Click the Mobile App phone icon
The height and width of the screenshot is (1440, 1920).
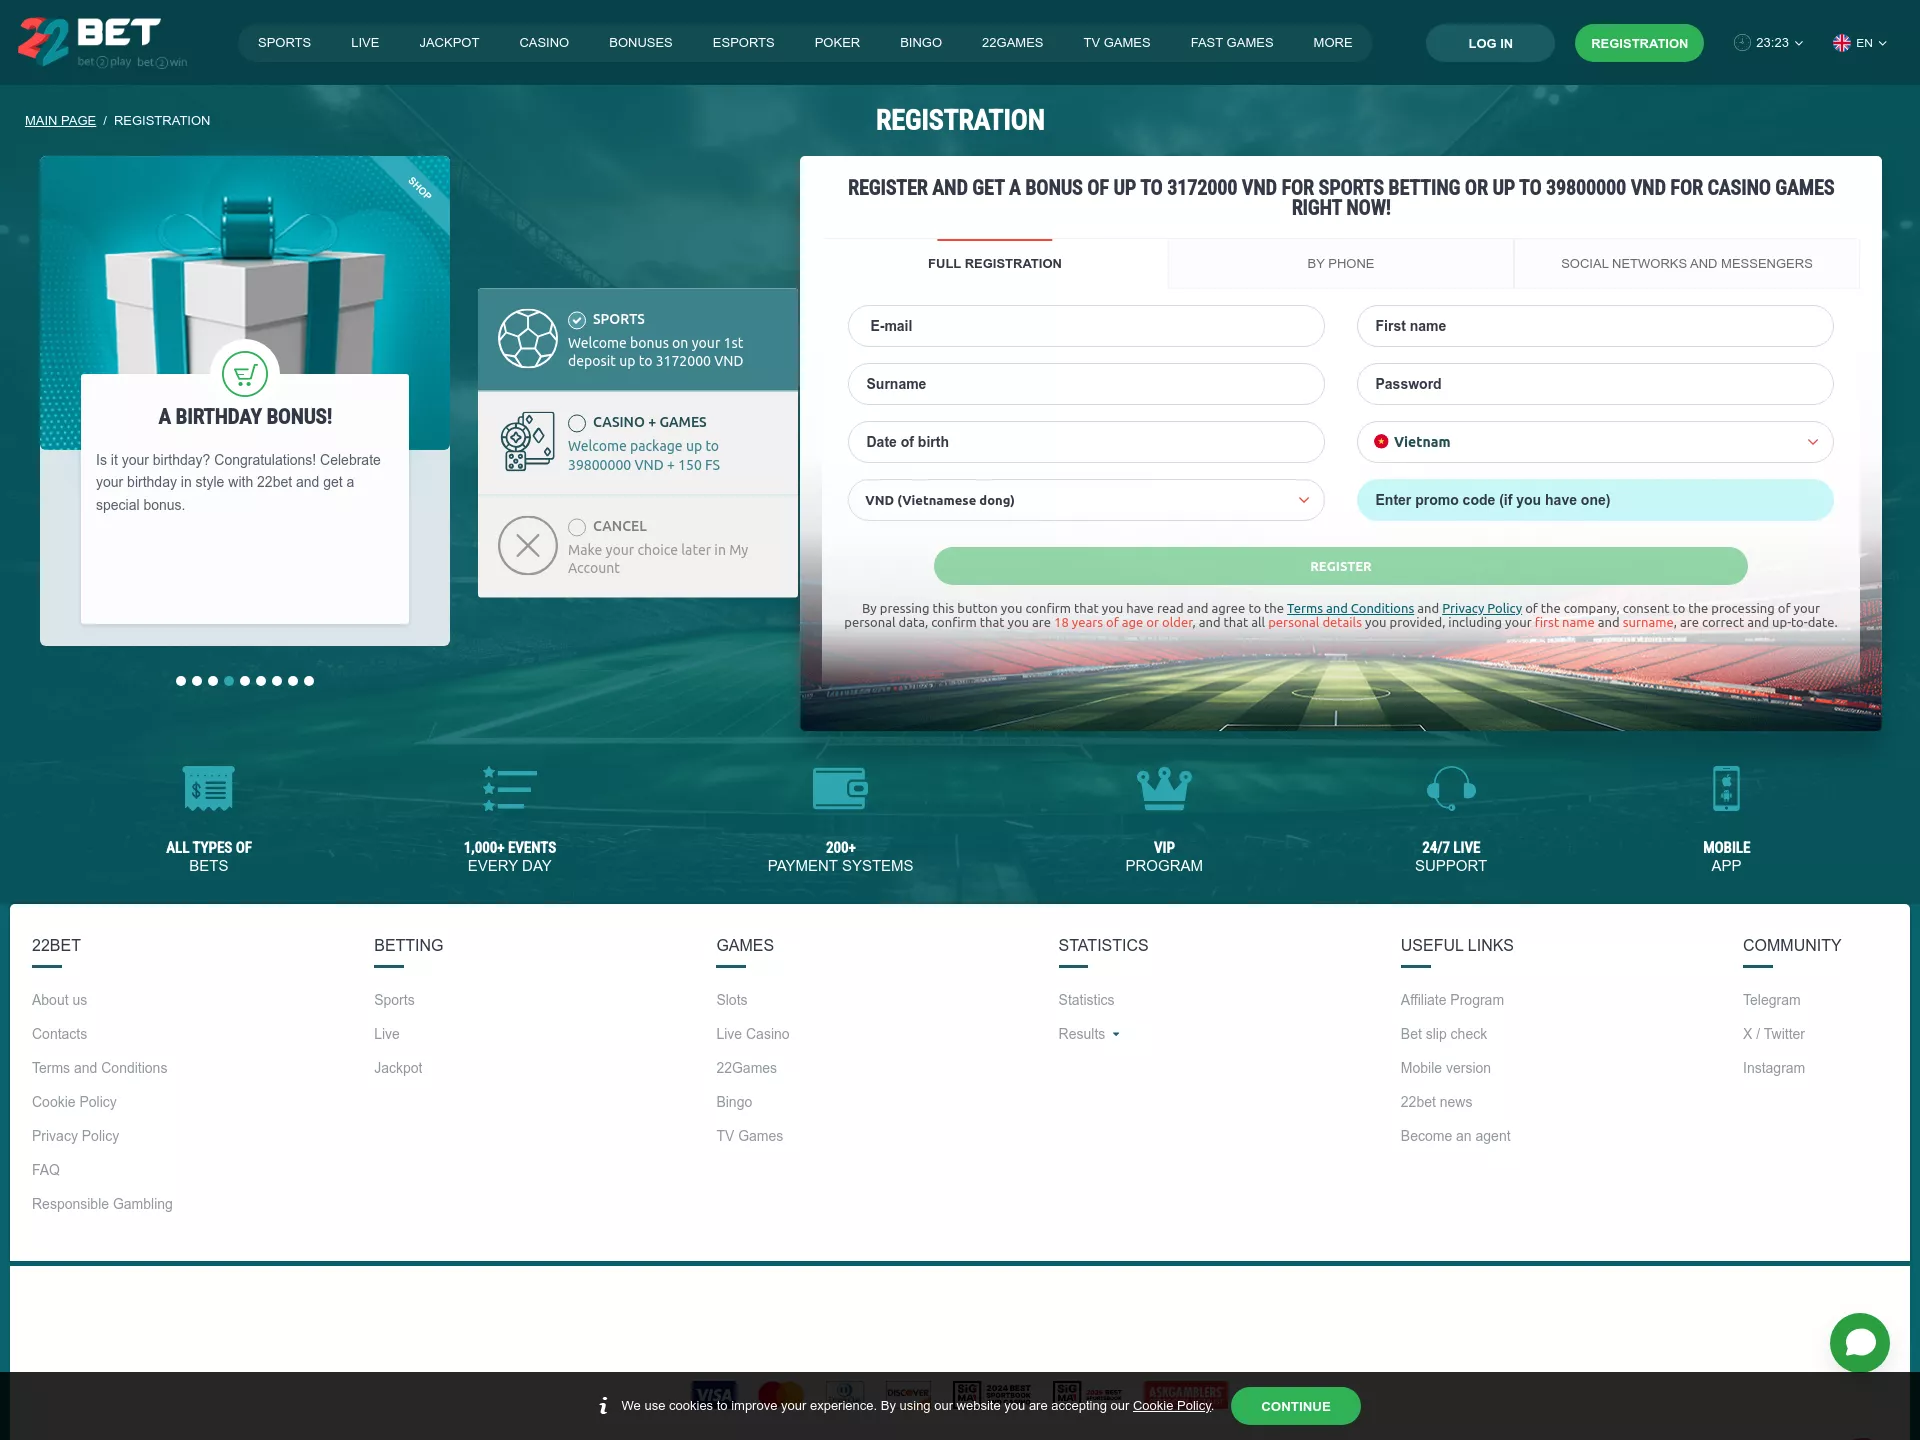(1726, 789)
